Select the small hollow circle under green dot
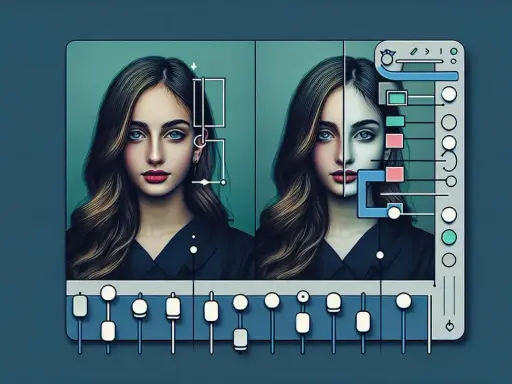The width and height of the screenshot is (512, 384). (453, 61)
